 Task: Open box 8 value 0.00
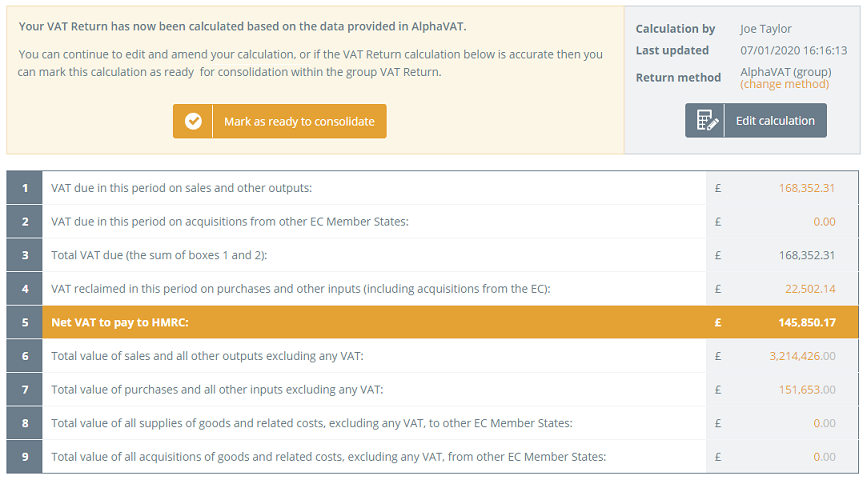click(x=824, y=423)
